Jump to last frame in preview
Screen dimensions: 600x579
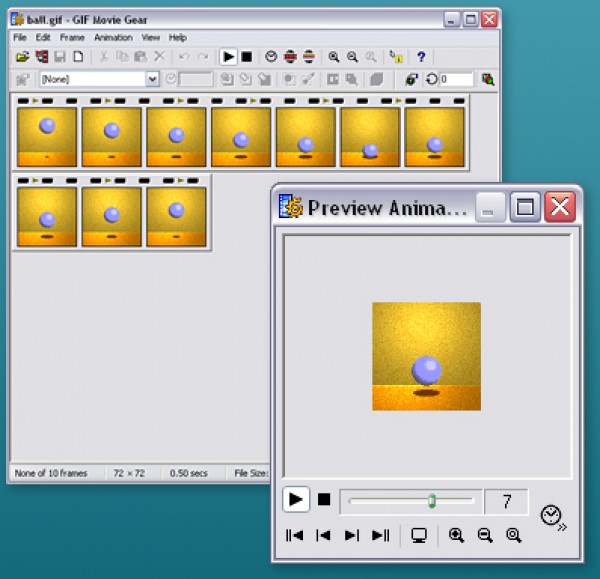click(x=381, y=536)
